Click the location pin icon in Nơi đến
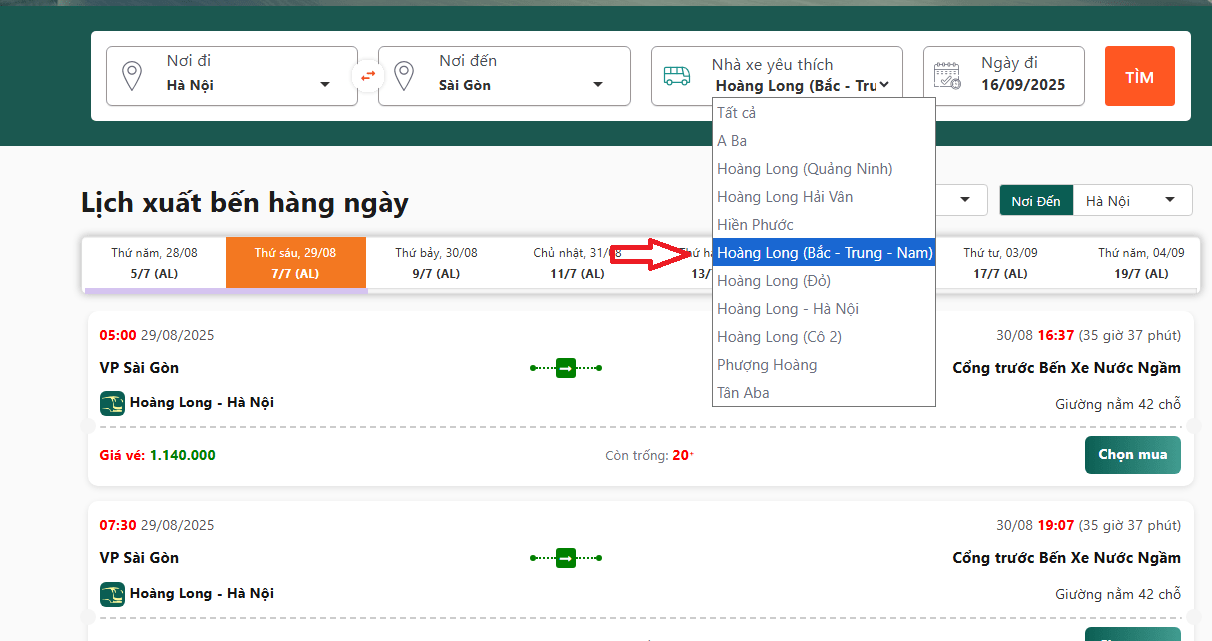Screen dimensions: 1212x641 404,76
